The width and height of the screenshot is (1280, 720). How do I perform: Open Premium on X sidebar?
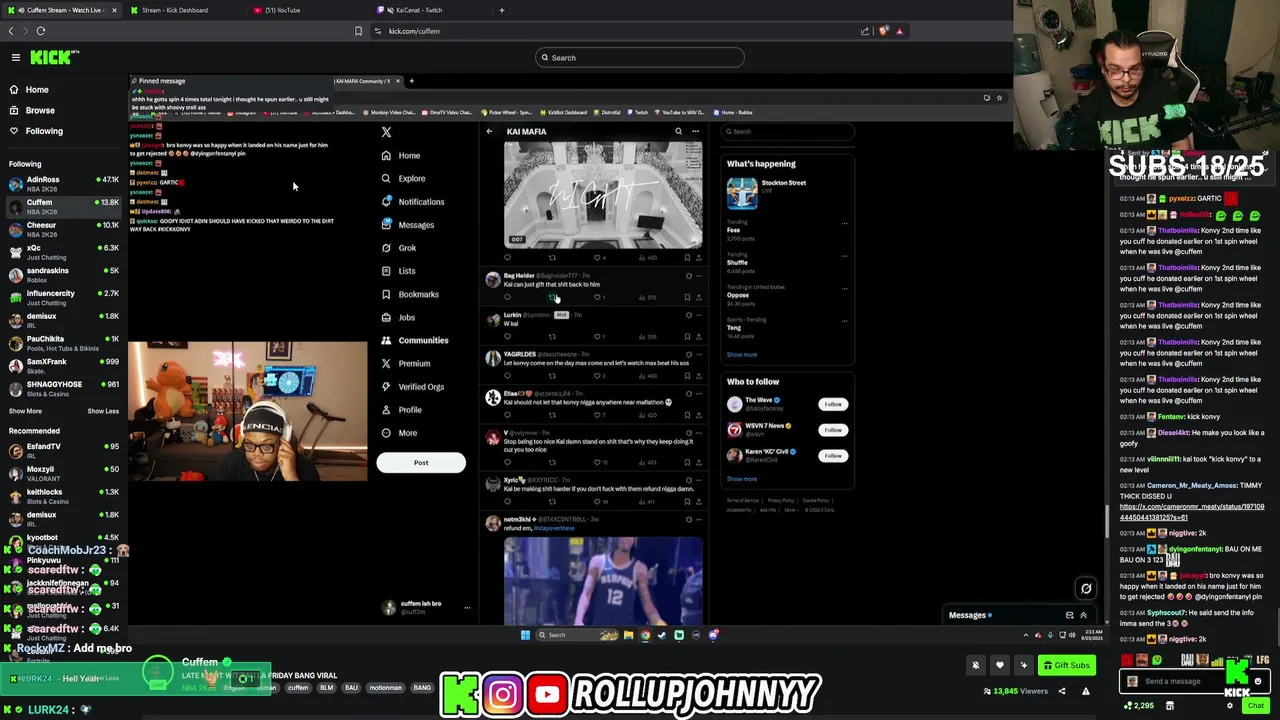[x=405, y=363]
